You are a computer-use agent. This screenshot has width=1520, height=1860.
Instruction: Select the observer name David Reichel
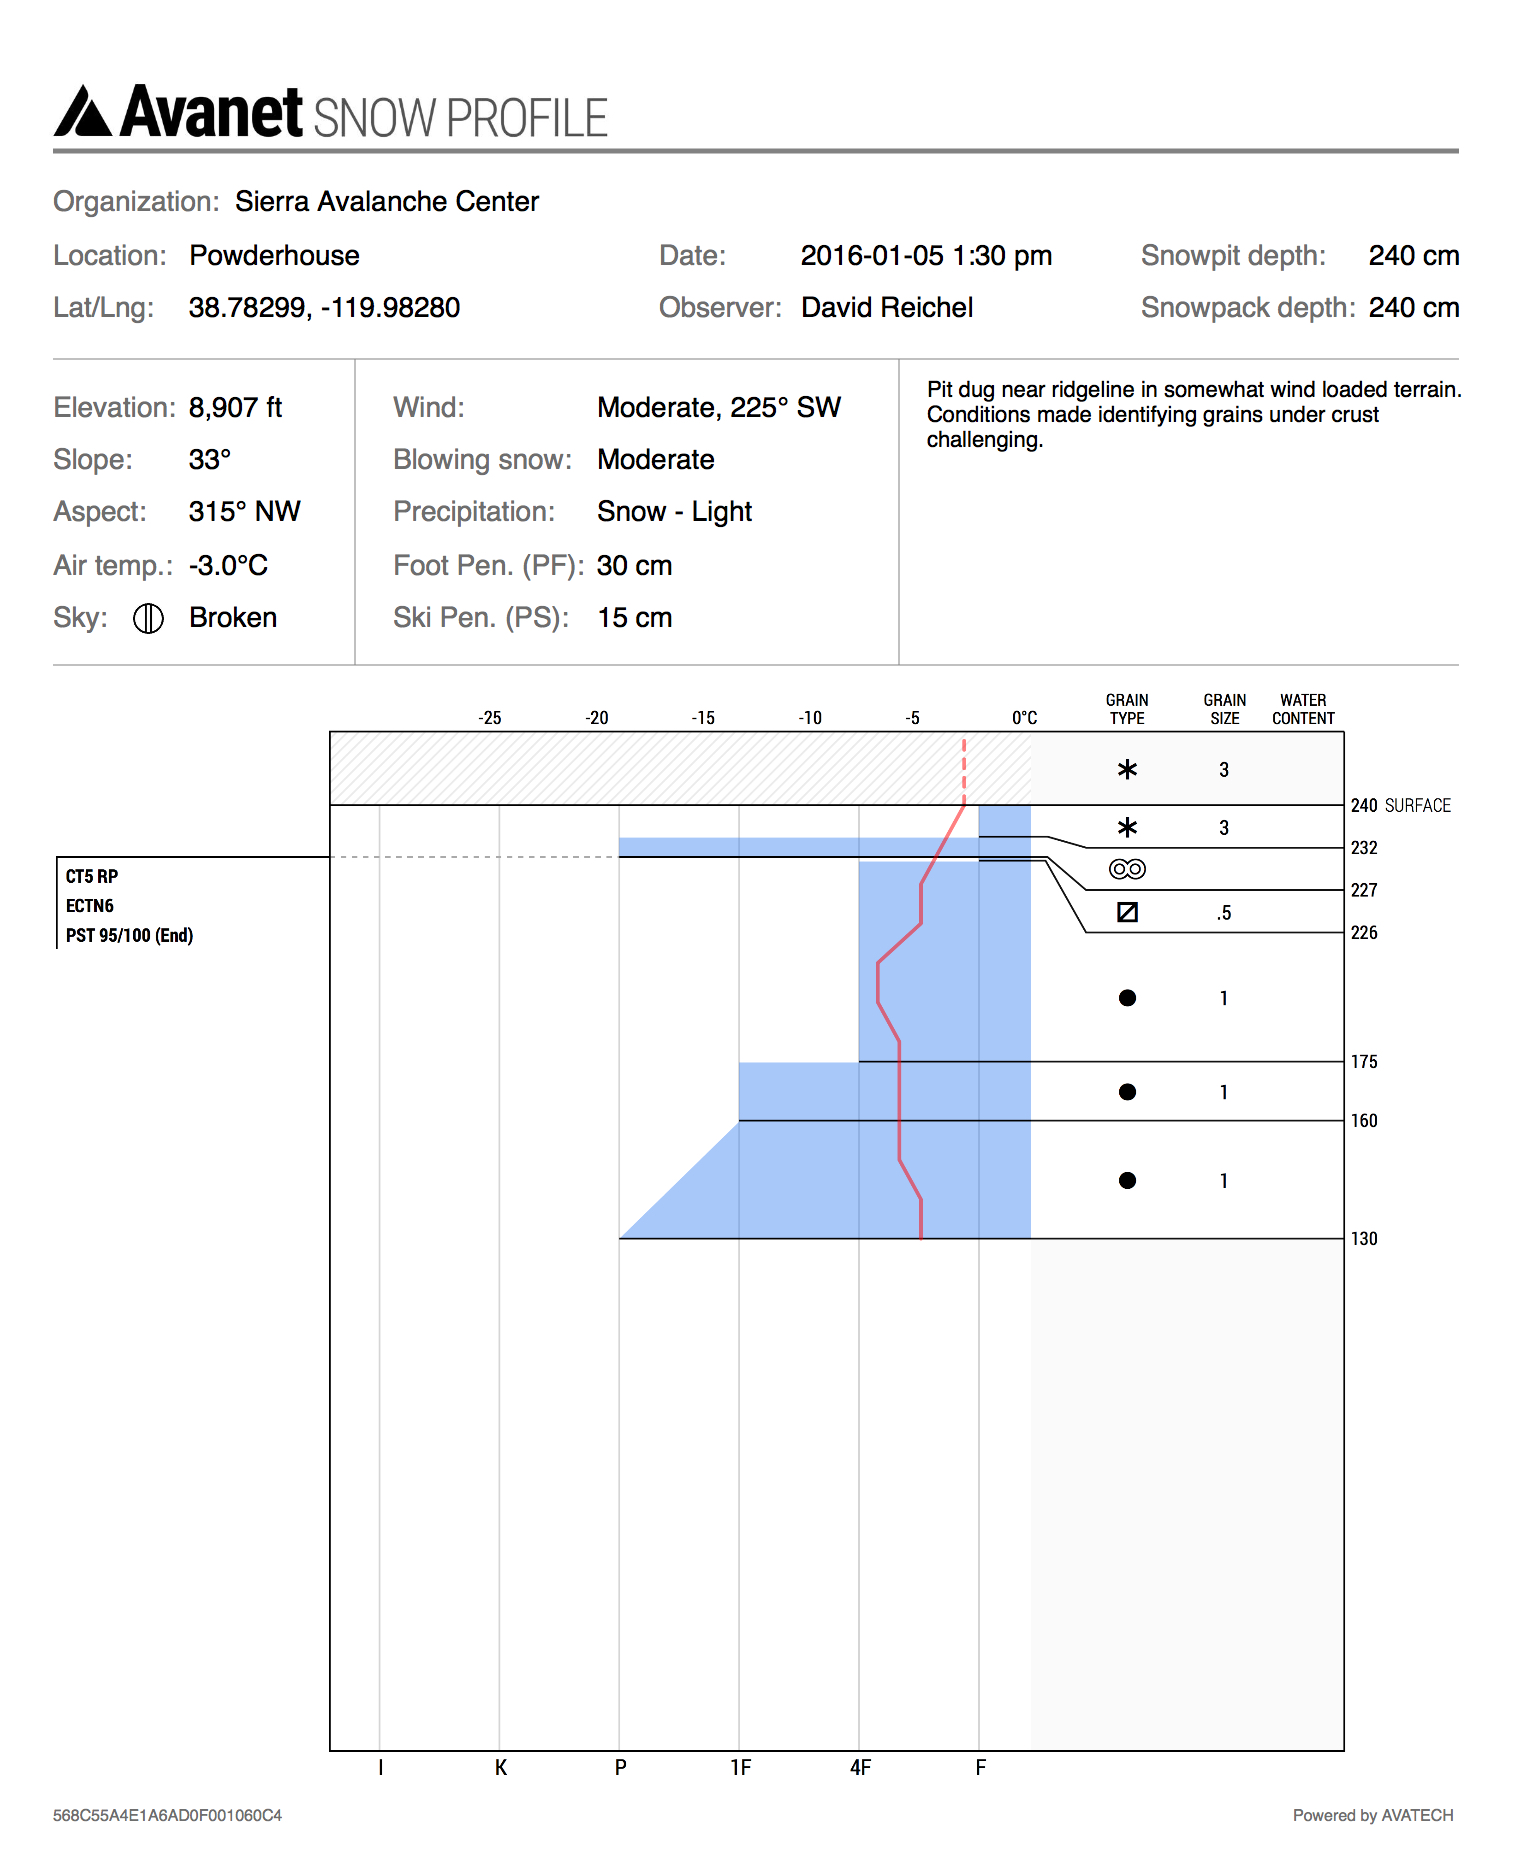click(887, 307)
